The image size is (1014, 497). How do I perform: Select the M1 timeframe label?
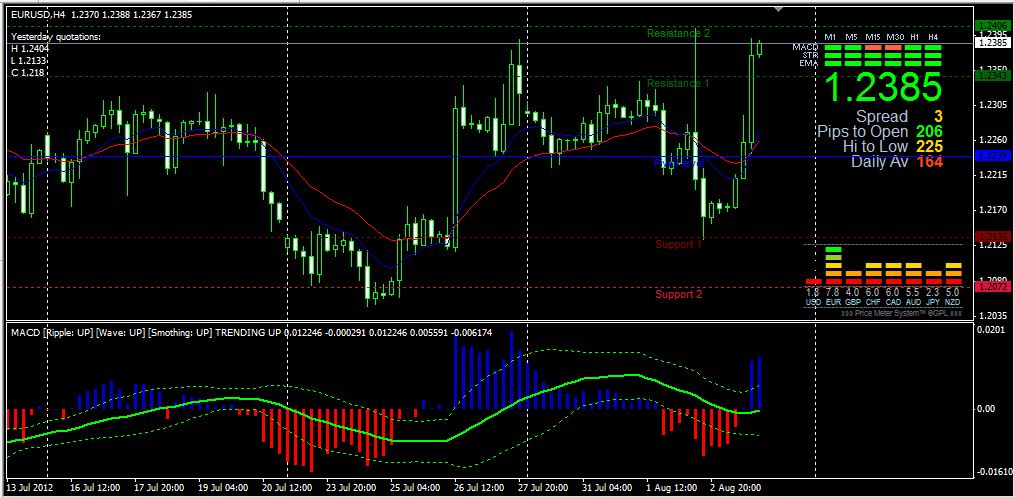[830, 37]
